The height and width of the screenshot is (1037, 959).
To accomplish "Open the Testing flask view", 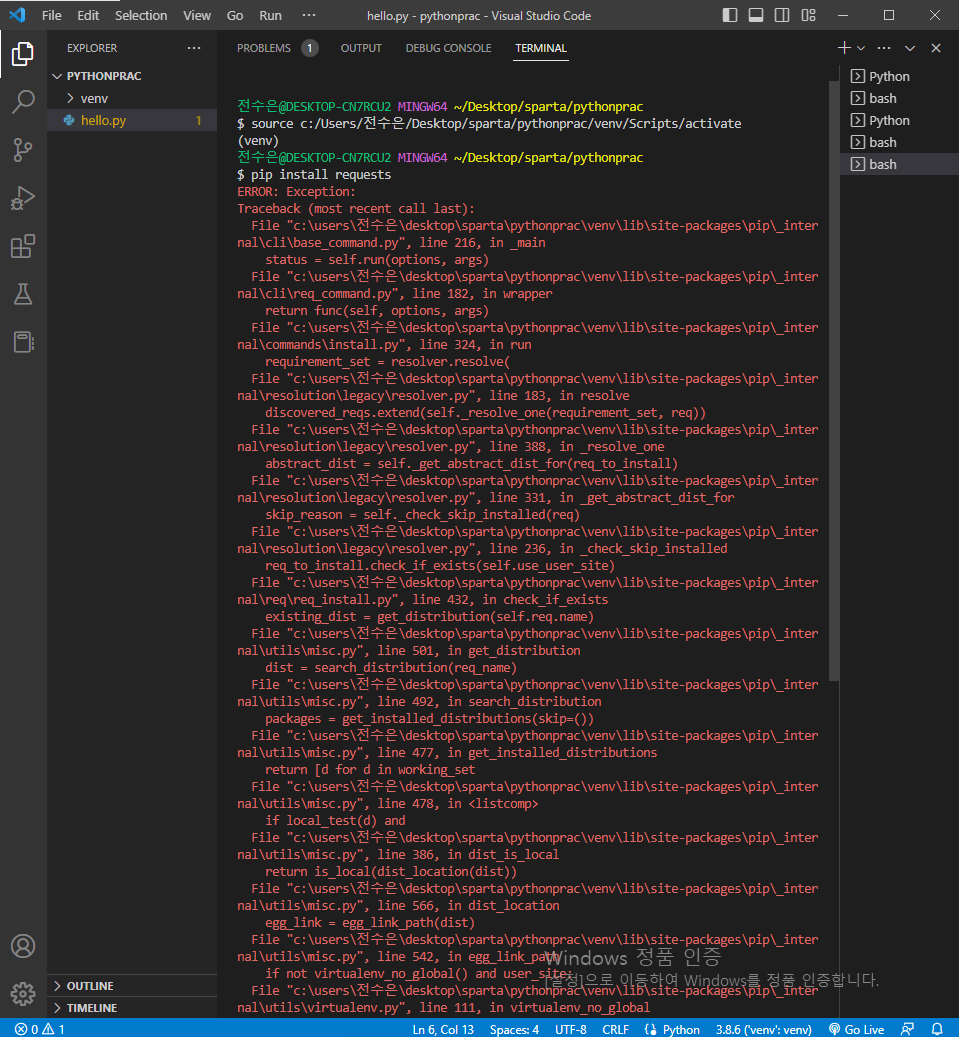I will pyautogui.click(x=23, y=294).
